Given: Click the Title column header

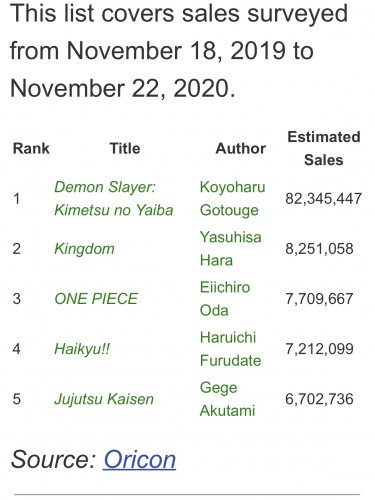Looking at the screenshot, I should pyautogui.click(x=125, y=148).
